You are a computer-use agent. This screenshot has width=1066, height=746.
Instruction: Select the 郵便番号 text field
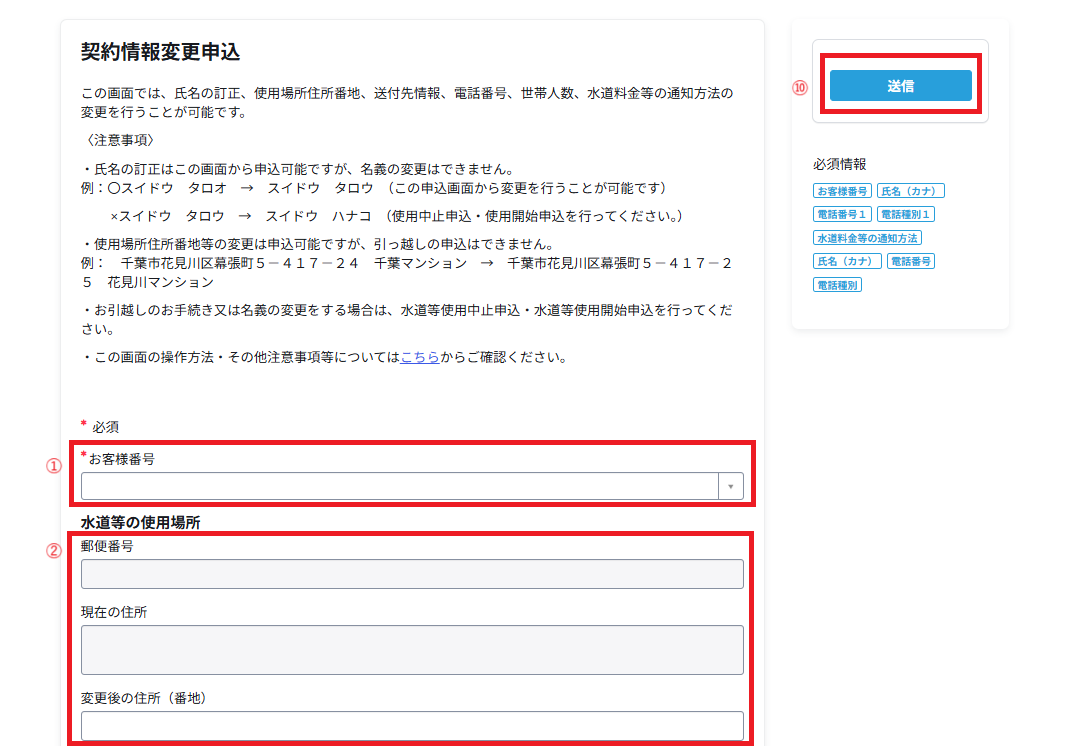click(x=412, y=574)
